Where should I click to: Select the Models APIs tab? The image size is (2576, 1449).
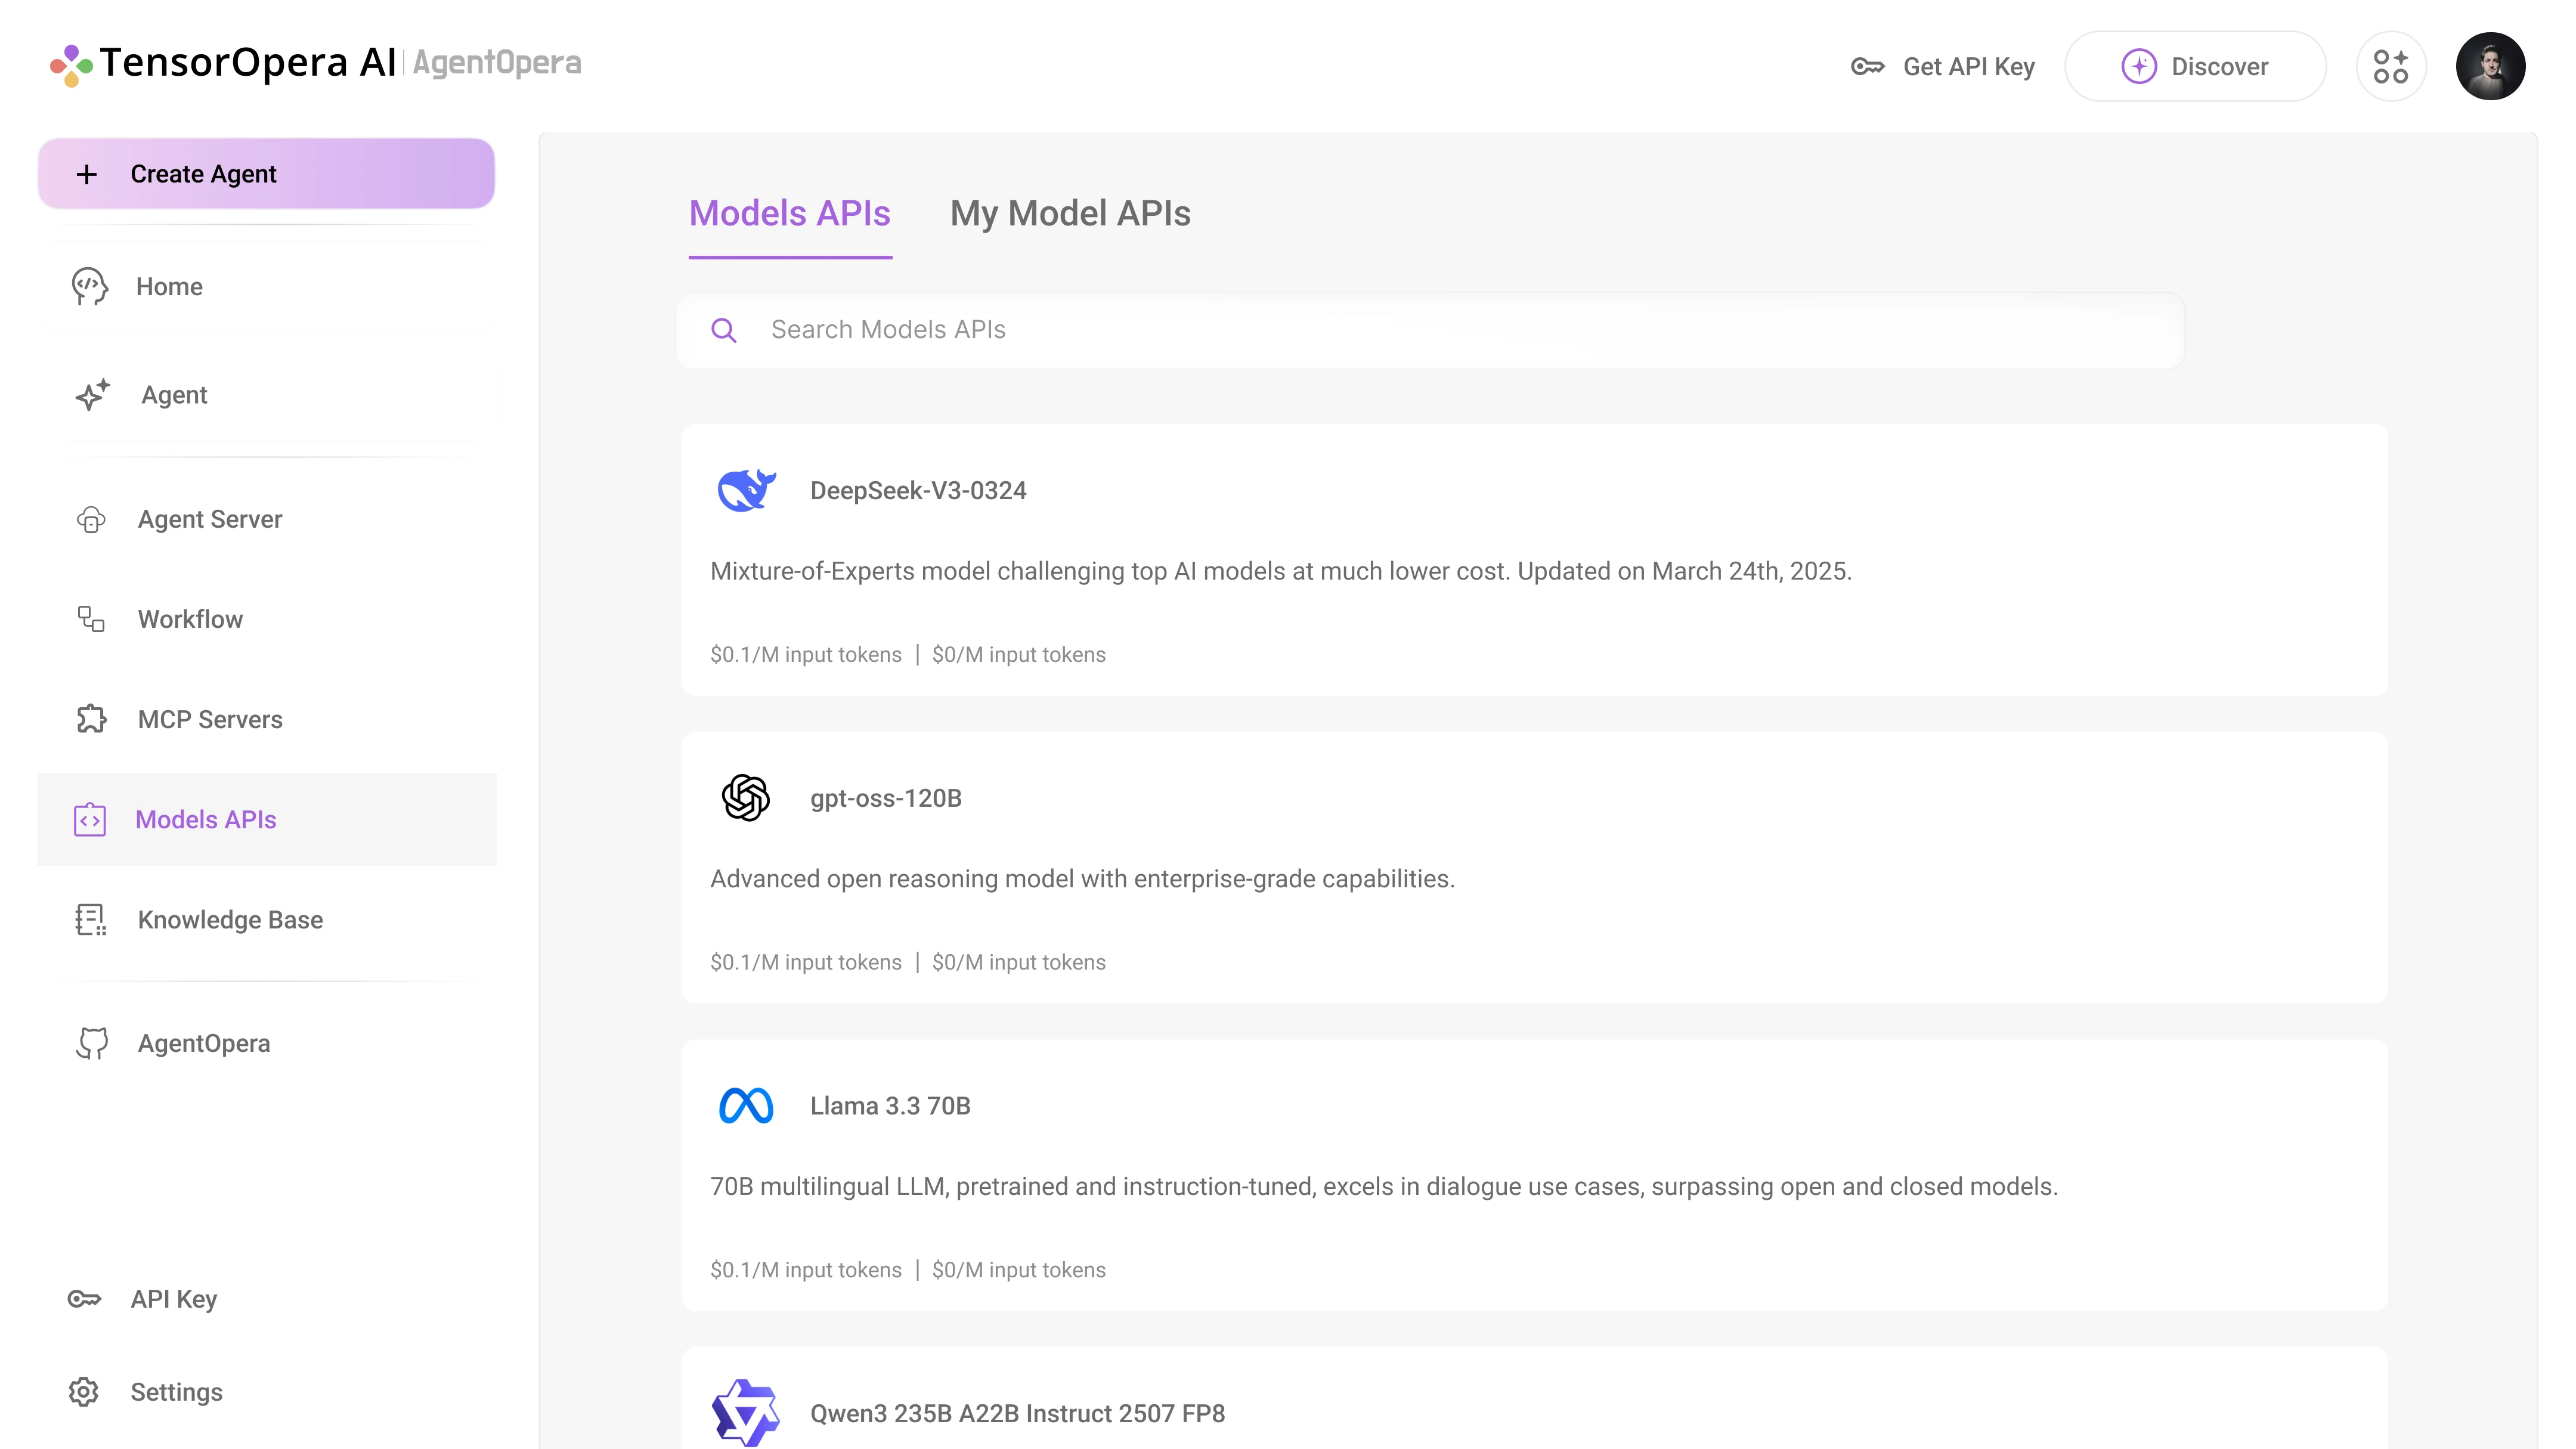[x=789, y=213]
